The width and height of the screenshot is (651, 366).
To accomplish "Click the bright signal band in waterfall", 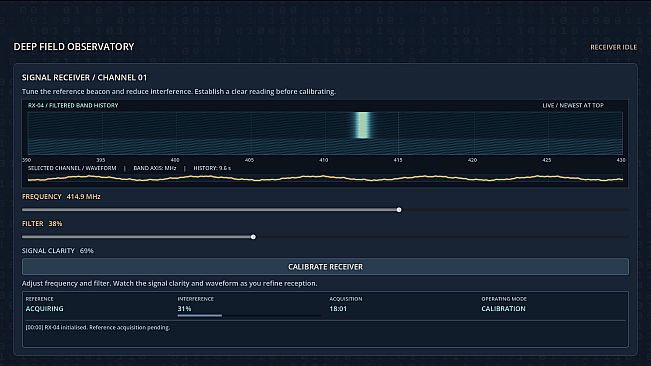I will coord(362,125).
